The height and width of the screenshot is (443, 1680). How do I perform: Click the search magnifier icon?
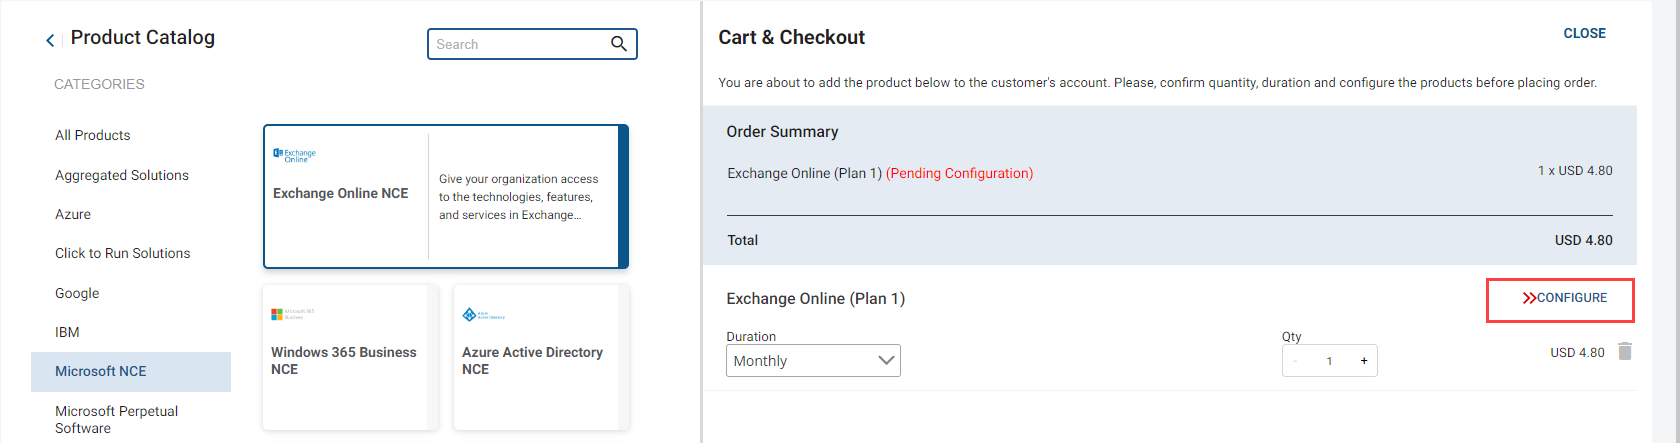point(619,44)
